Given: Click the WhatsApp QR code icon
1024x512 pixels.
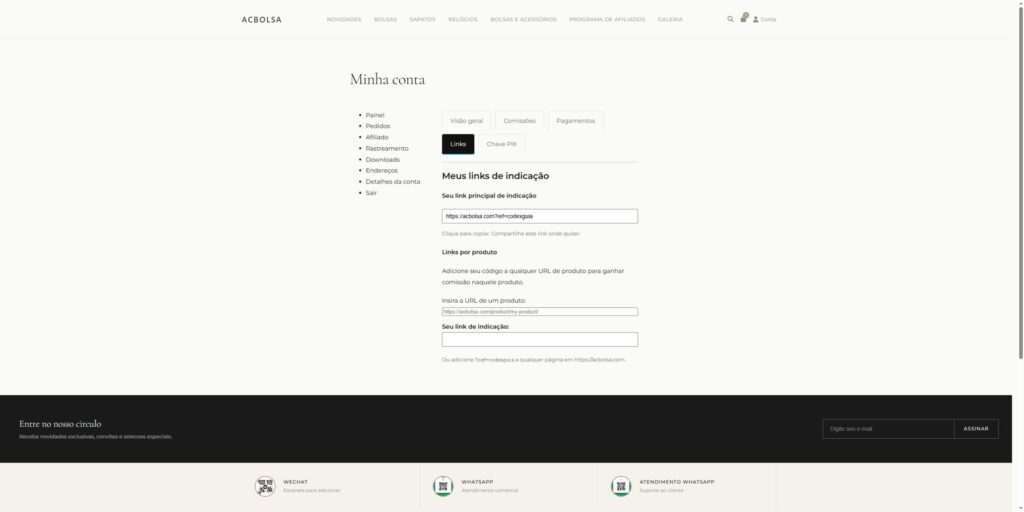Looking at the screenshot, I should point(443,486).
